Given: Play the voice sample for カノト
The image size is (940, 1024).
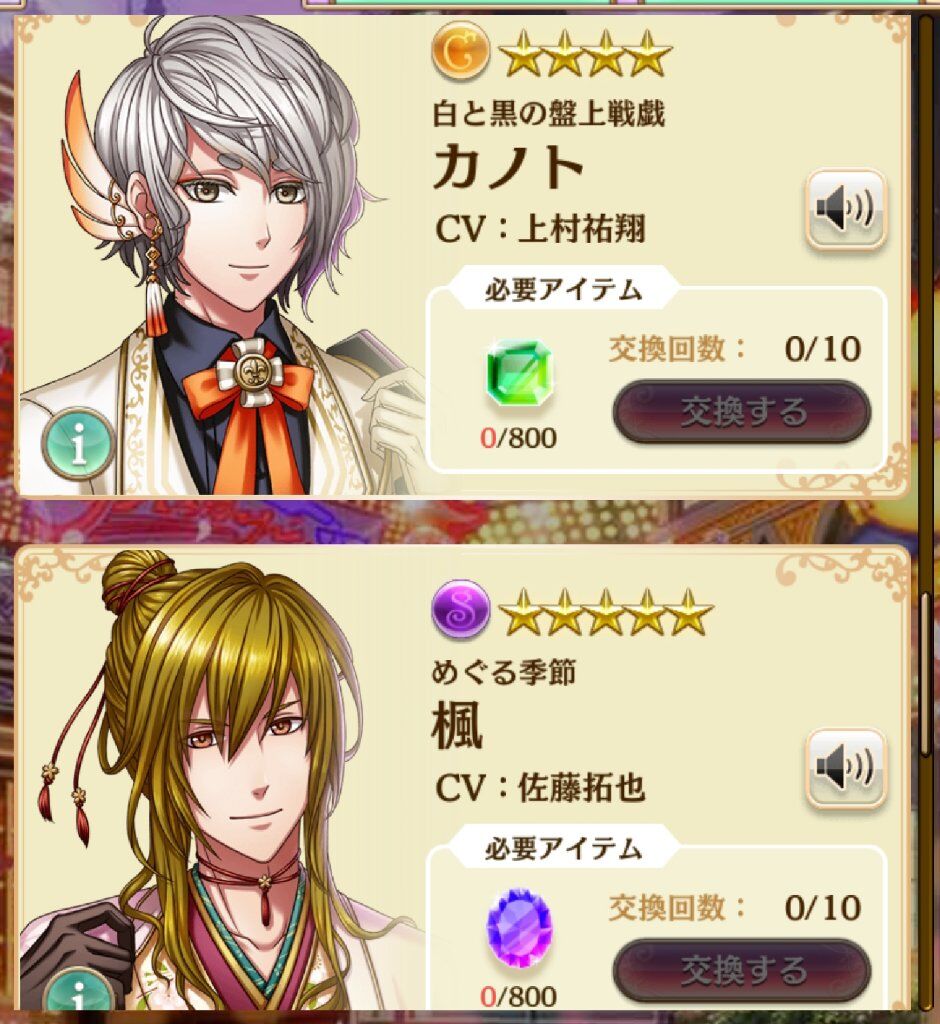Looking at the screenshot, I should [x=846, y=210].
